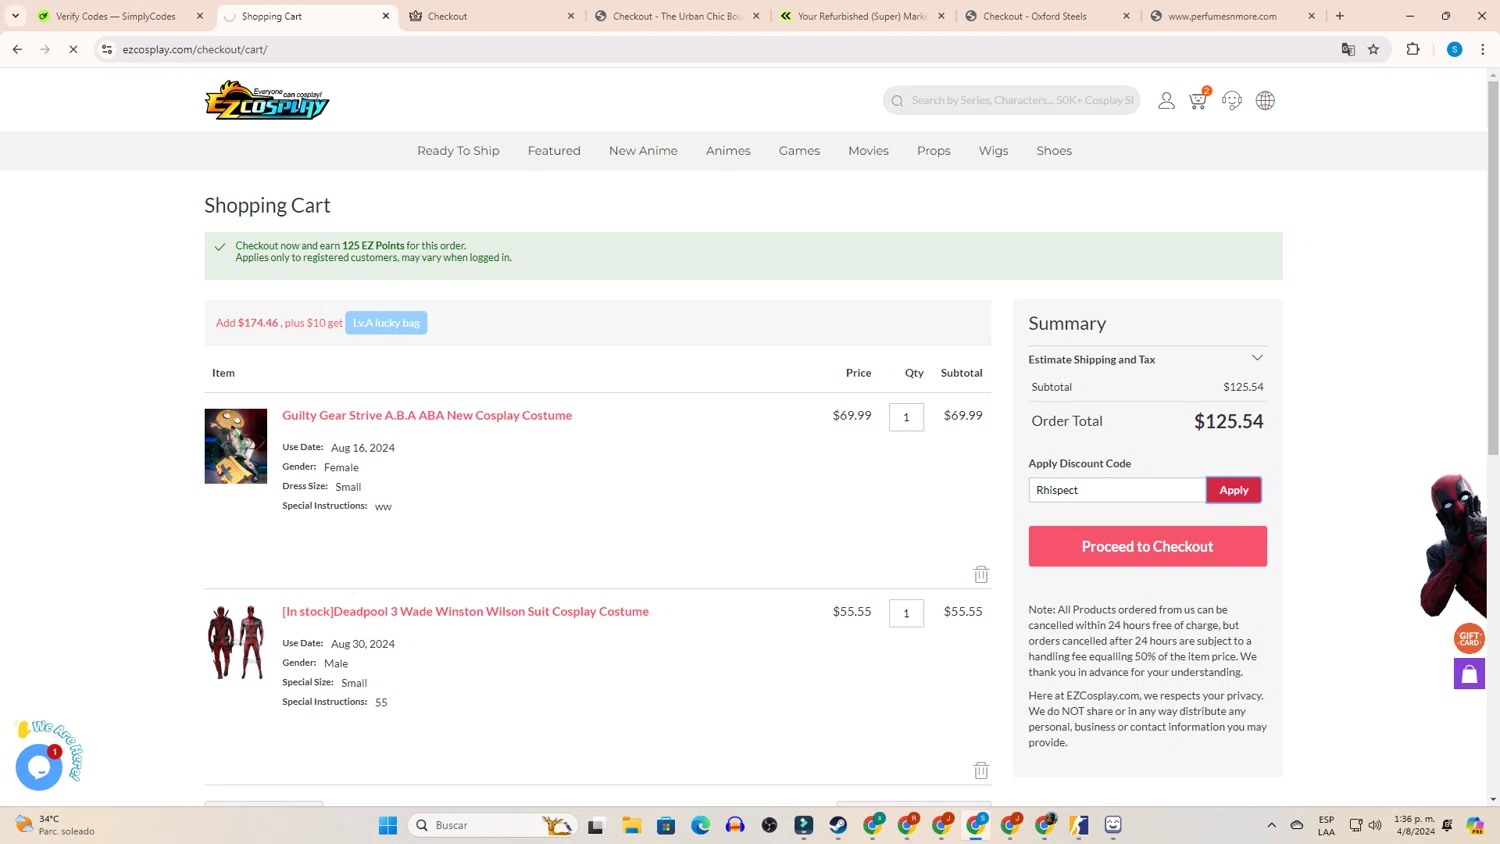Edit quantity for Deadpool 3 costume
1500x844 pixels.
click(x=906, y=613)
